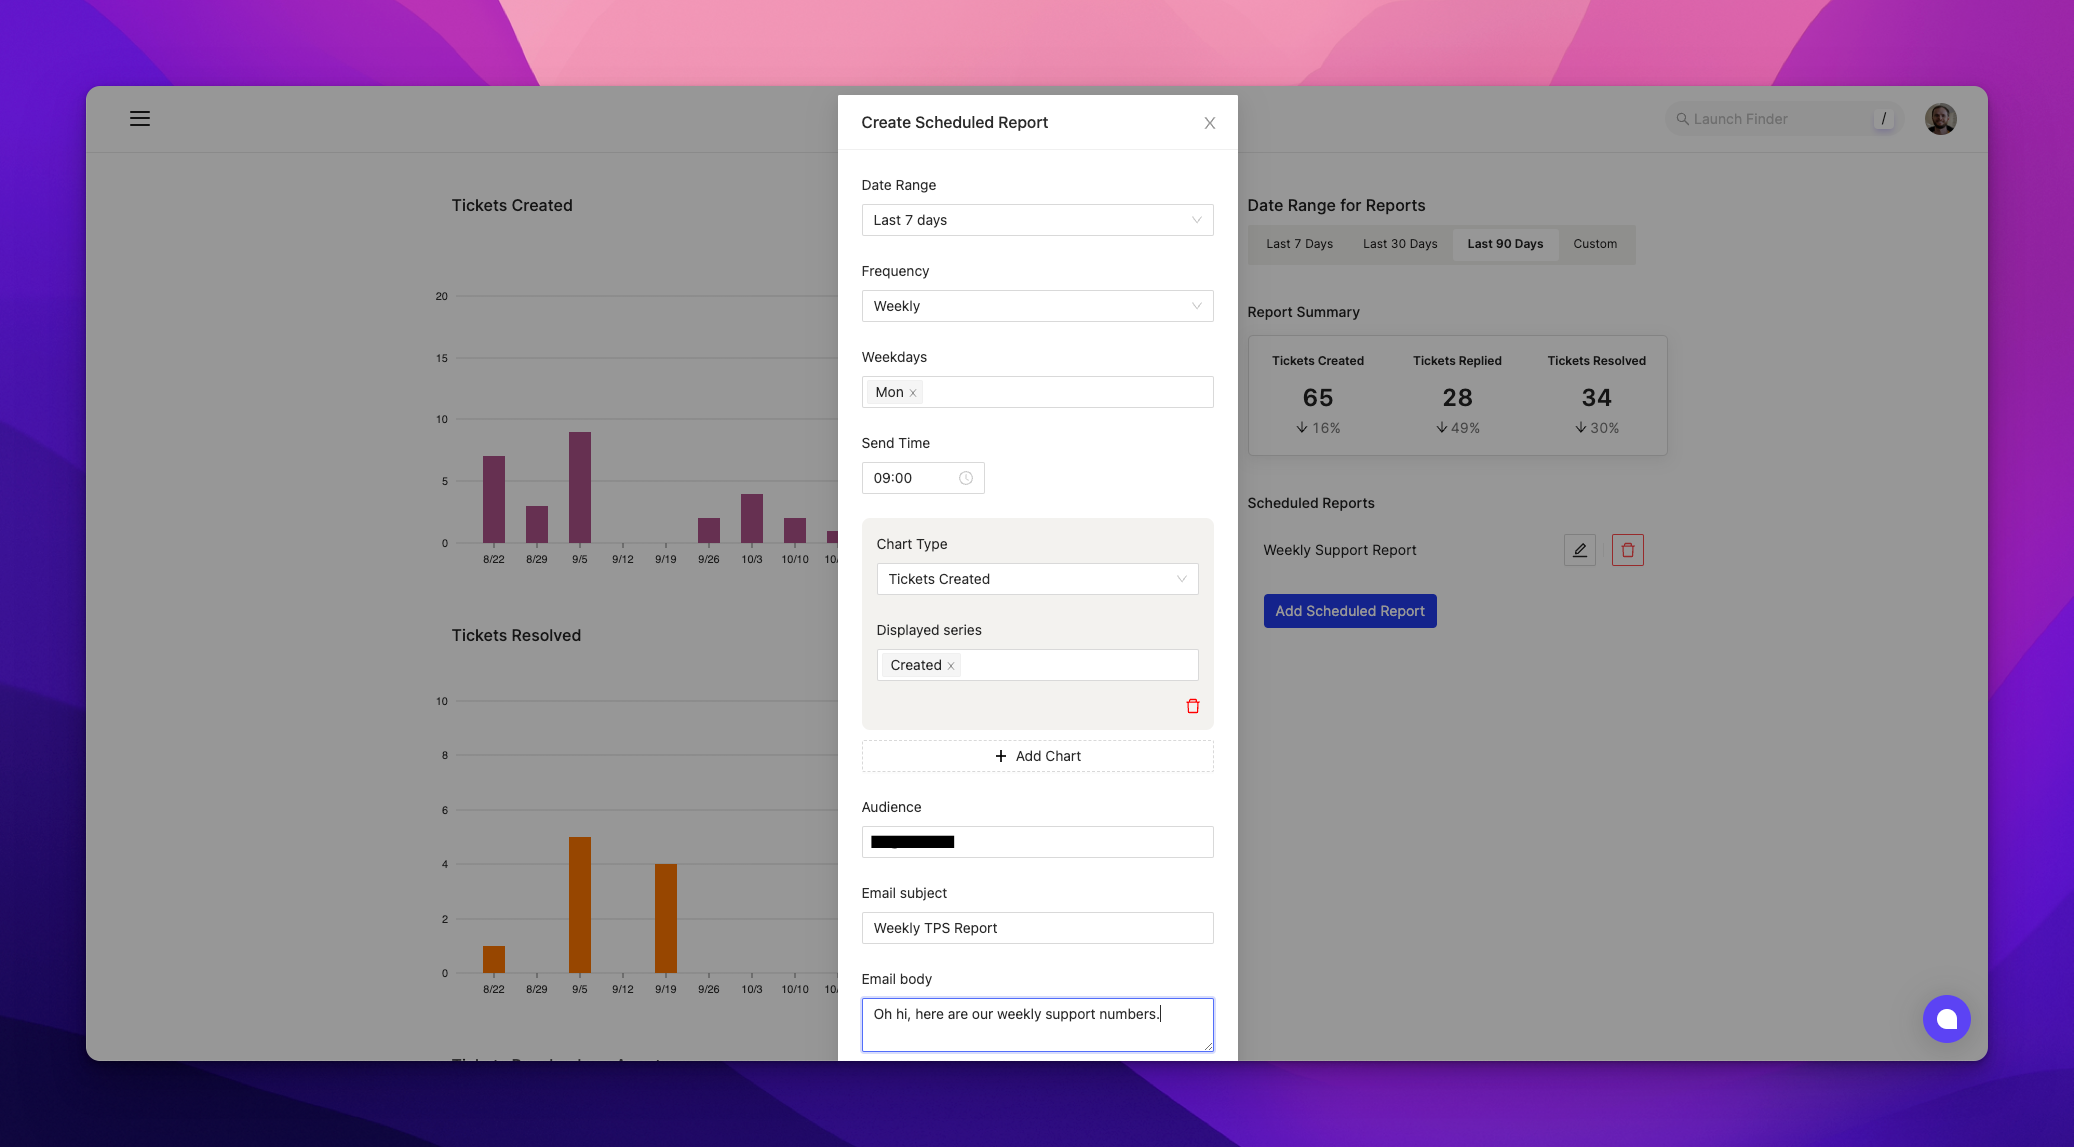Remove the Created series tag
The height and width of the screenshot is (1147, 2074).
pos(951,666)
